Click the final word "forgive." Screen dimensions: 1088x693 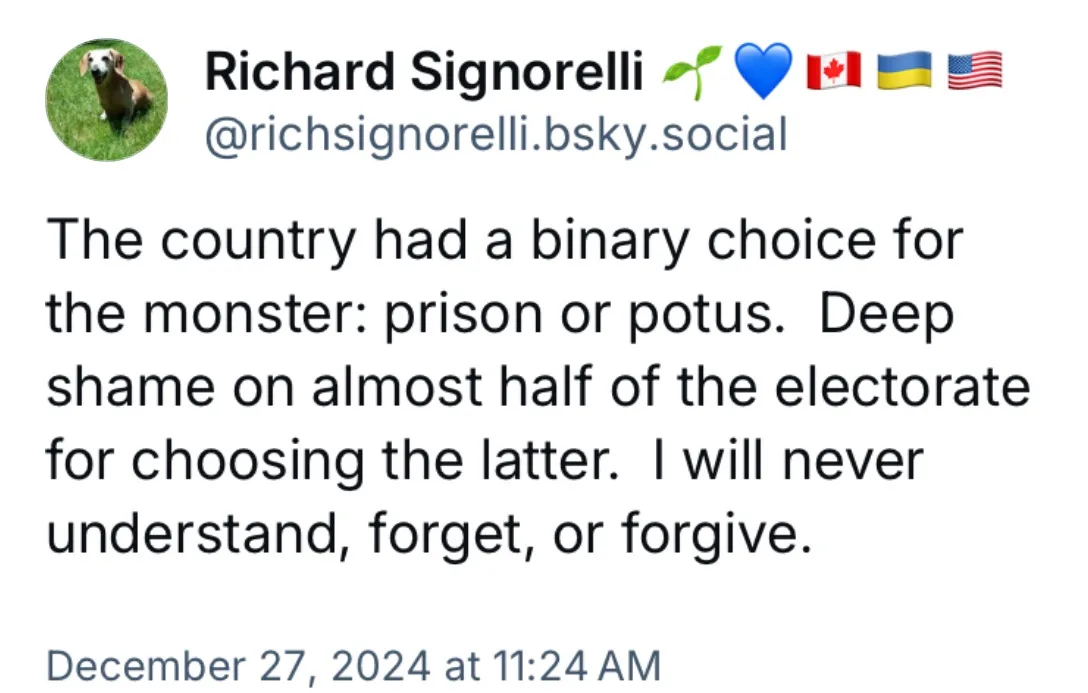(x=716, y=533)
